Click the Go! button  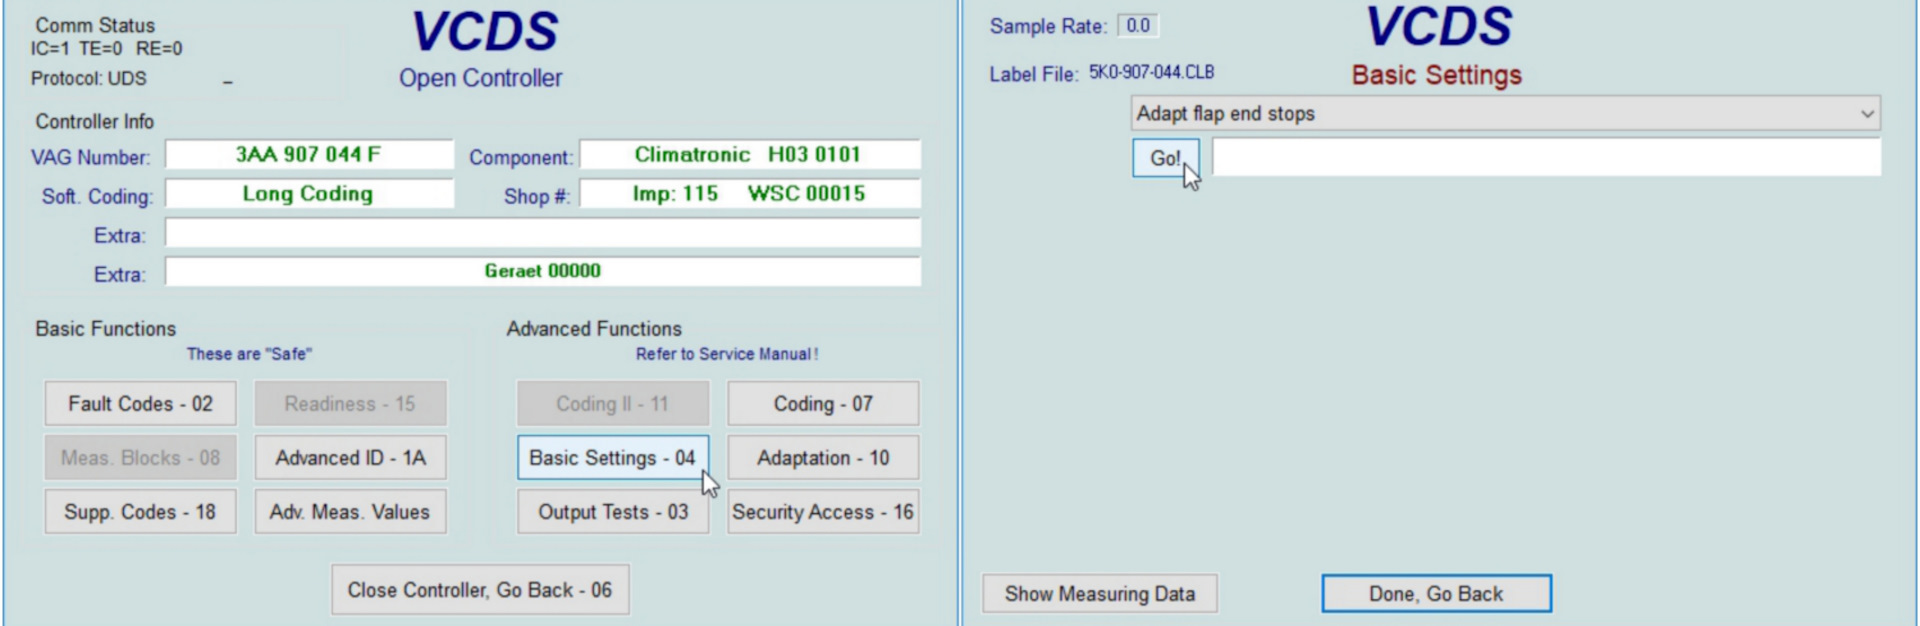pyautogui.click(x=1165, y=158)
